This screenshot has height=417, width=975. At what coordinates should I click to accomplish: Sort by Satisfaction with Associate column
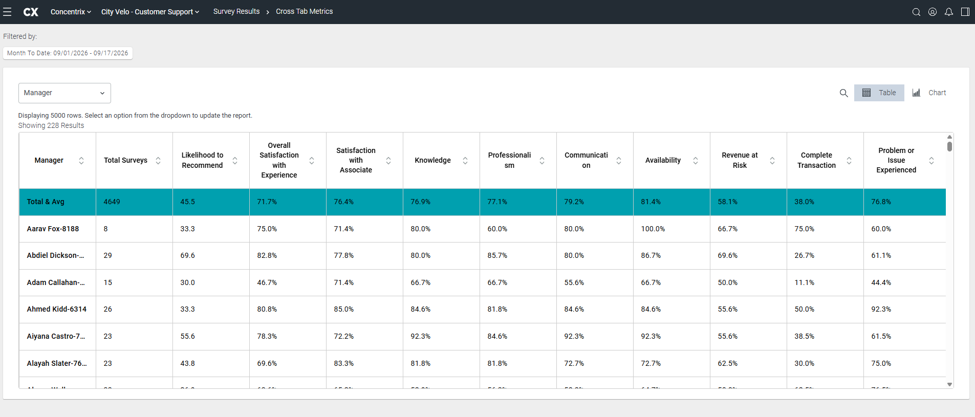click(389, 160)
